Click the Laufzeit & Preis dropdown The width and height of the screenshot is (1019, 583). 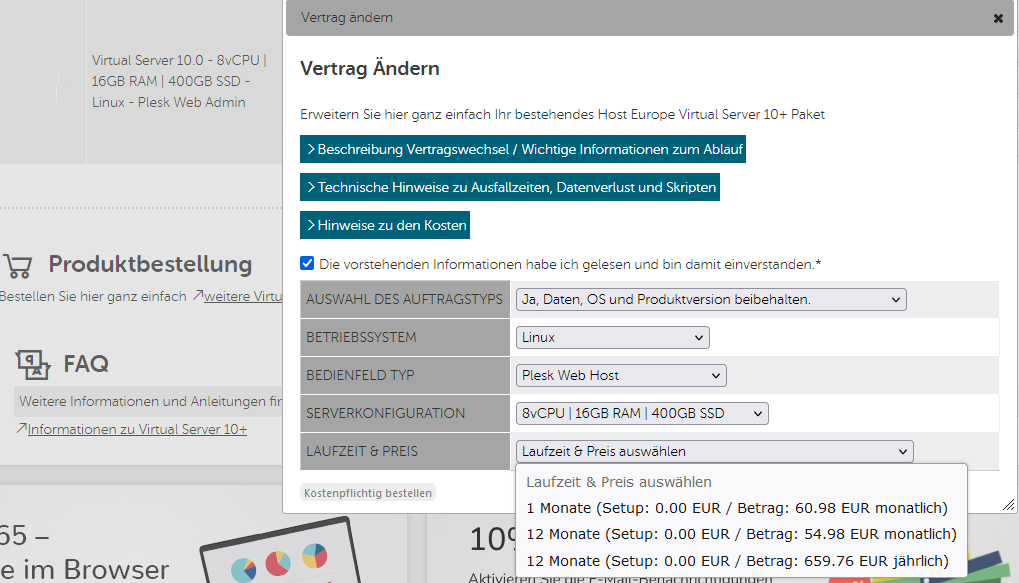tap(714, 451)
